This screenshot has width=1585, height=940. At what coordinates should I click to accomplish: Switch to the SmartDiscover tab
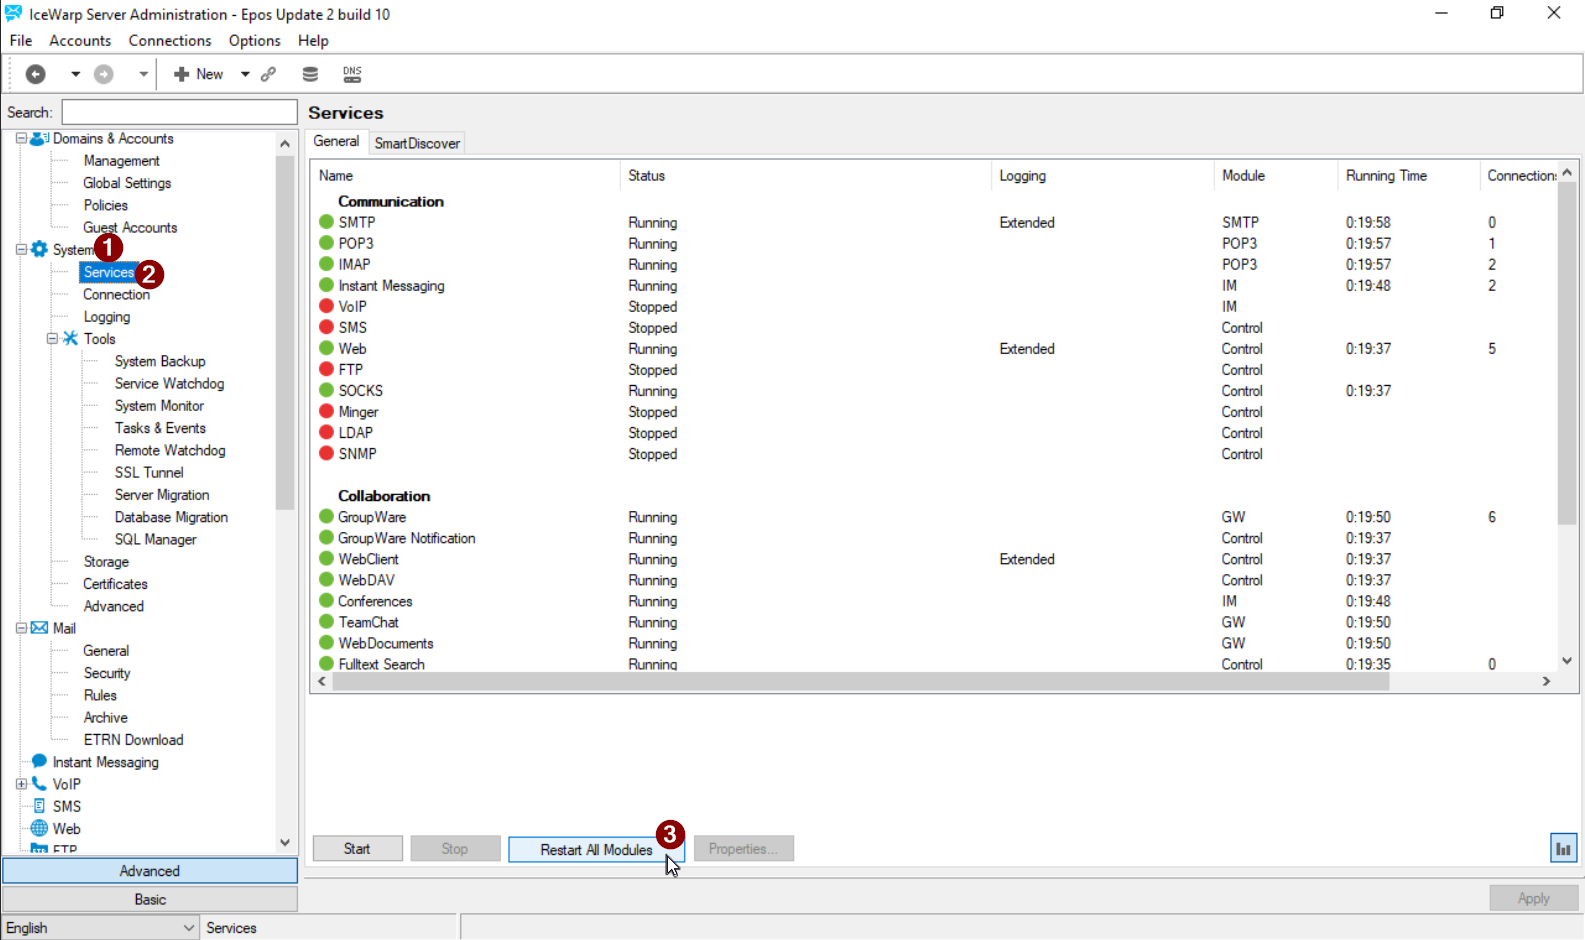417,143
